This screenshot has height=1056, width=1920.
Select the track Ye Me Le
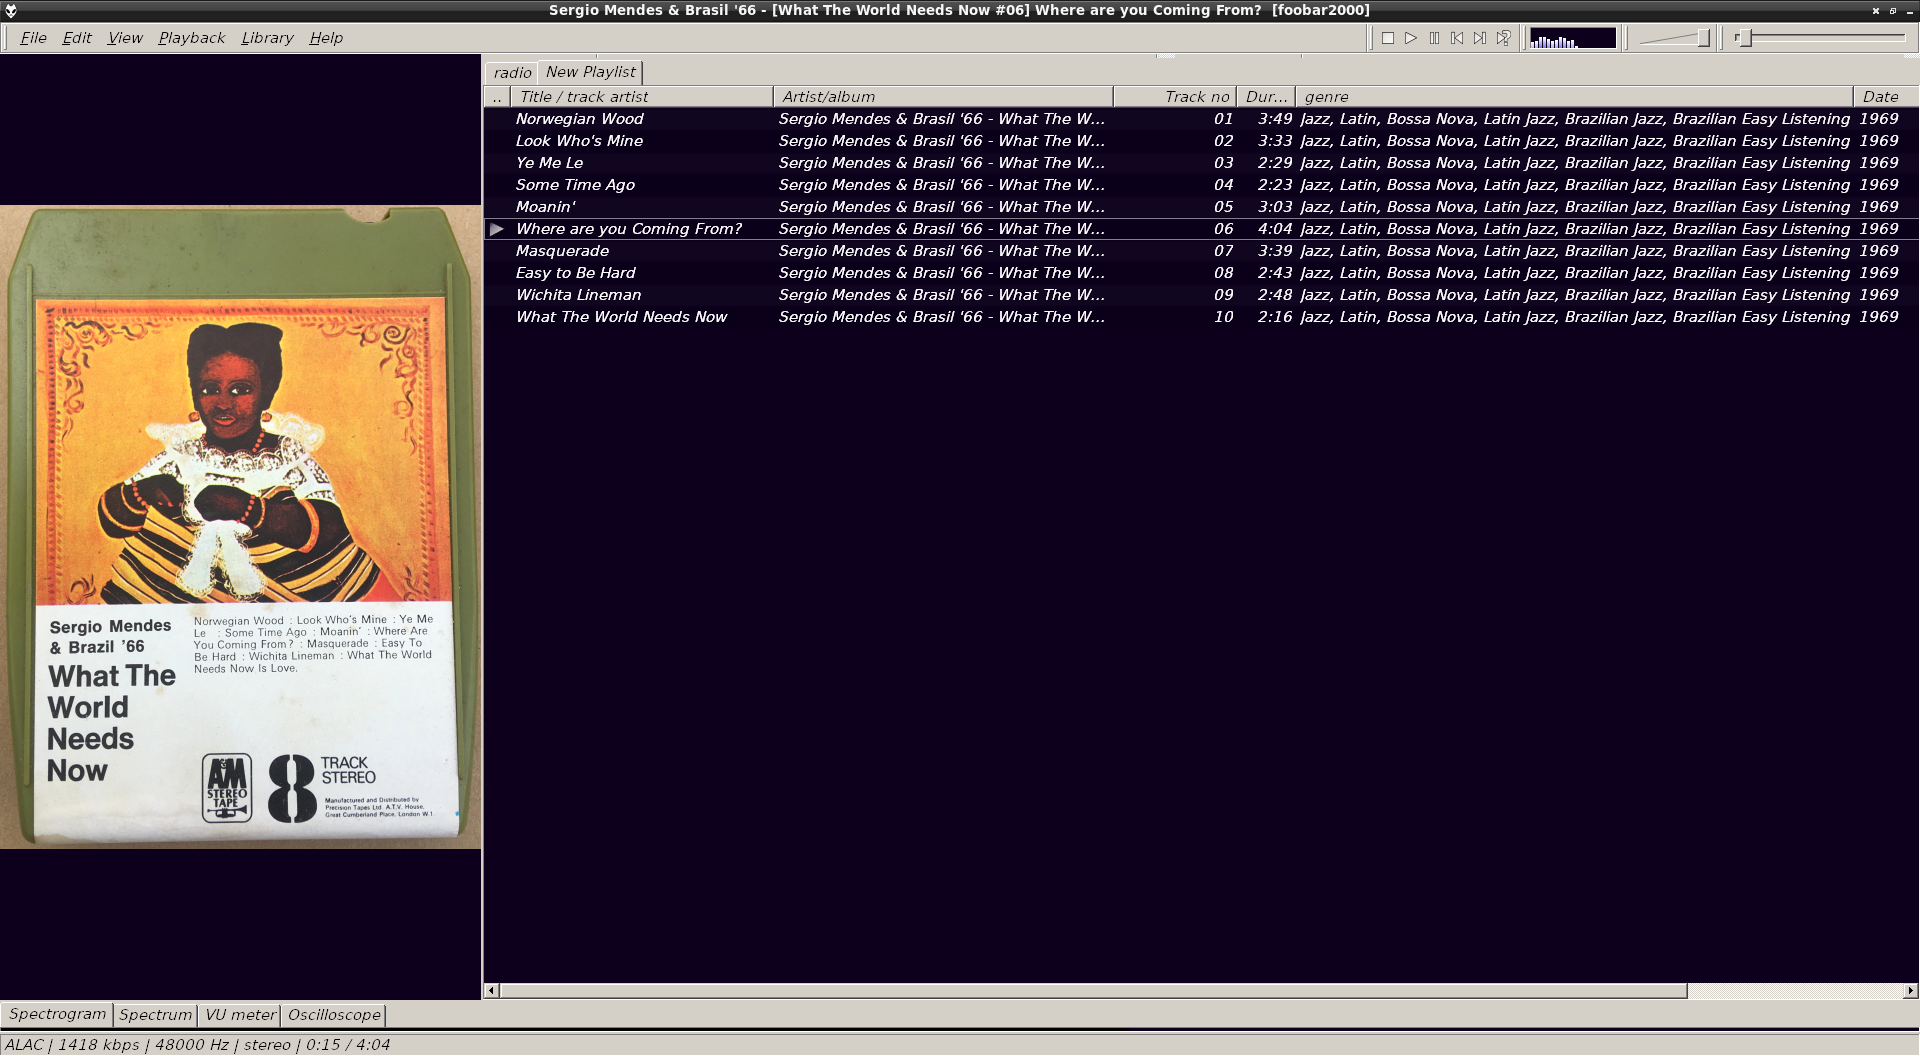coord(549,163)
